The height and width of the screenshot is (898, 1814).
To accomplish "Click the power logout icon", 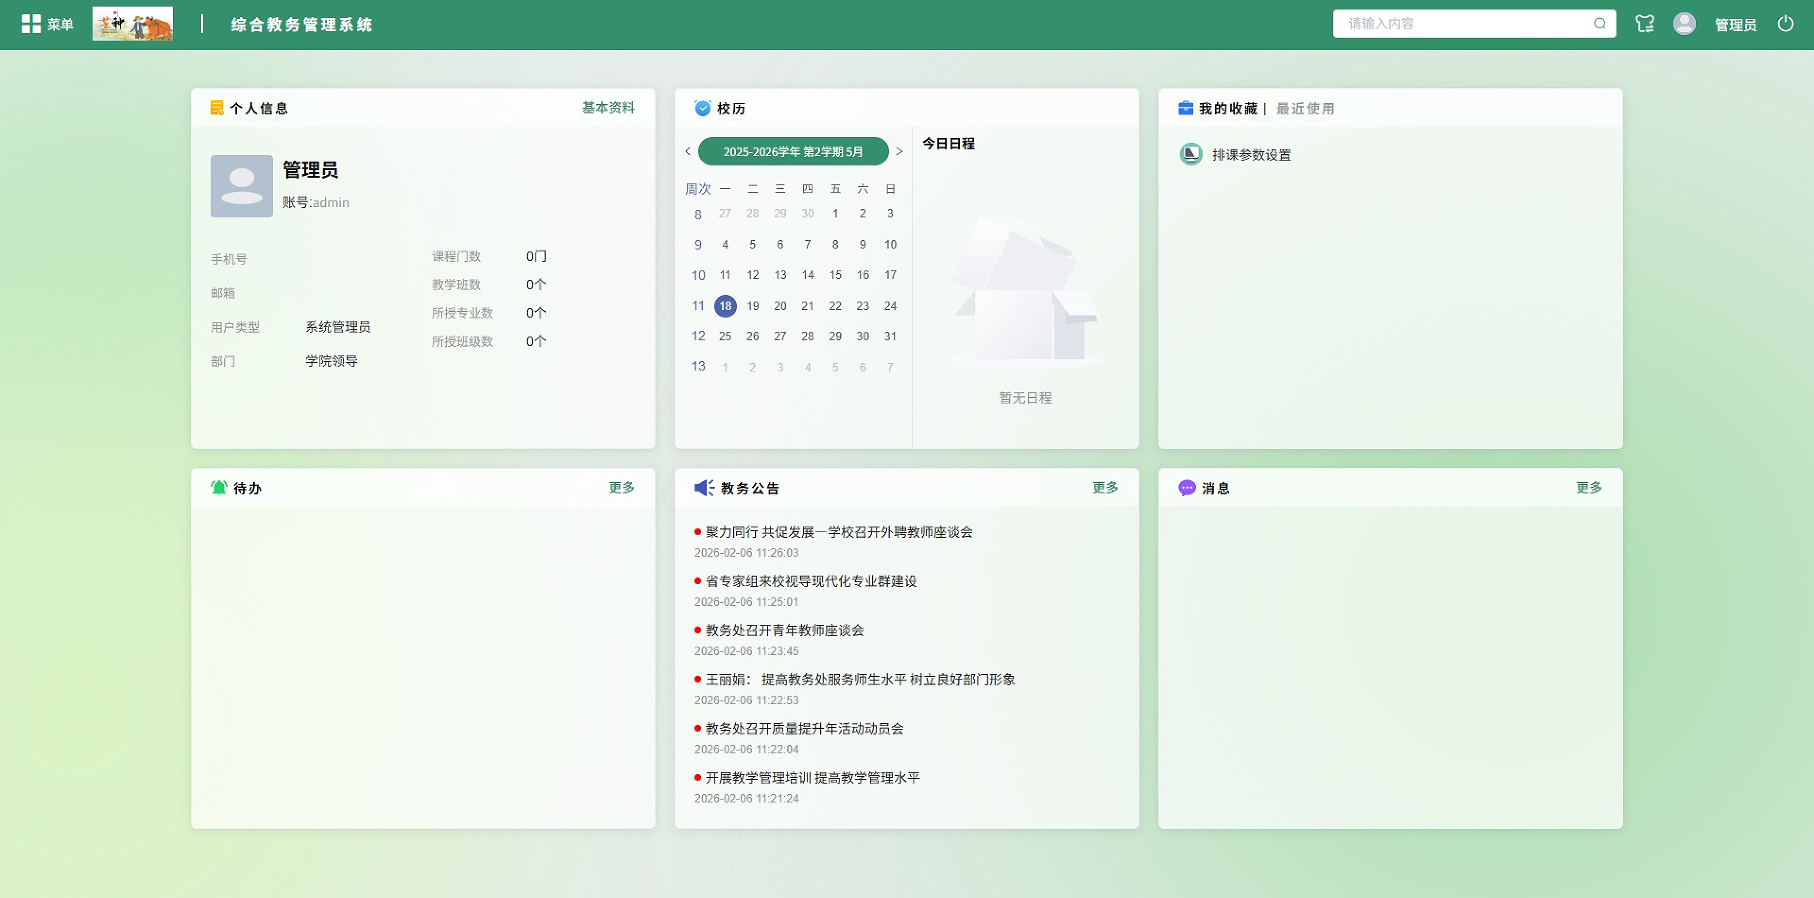I will pyautogui.click(x=1786, y=24).
